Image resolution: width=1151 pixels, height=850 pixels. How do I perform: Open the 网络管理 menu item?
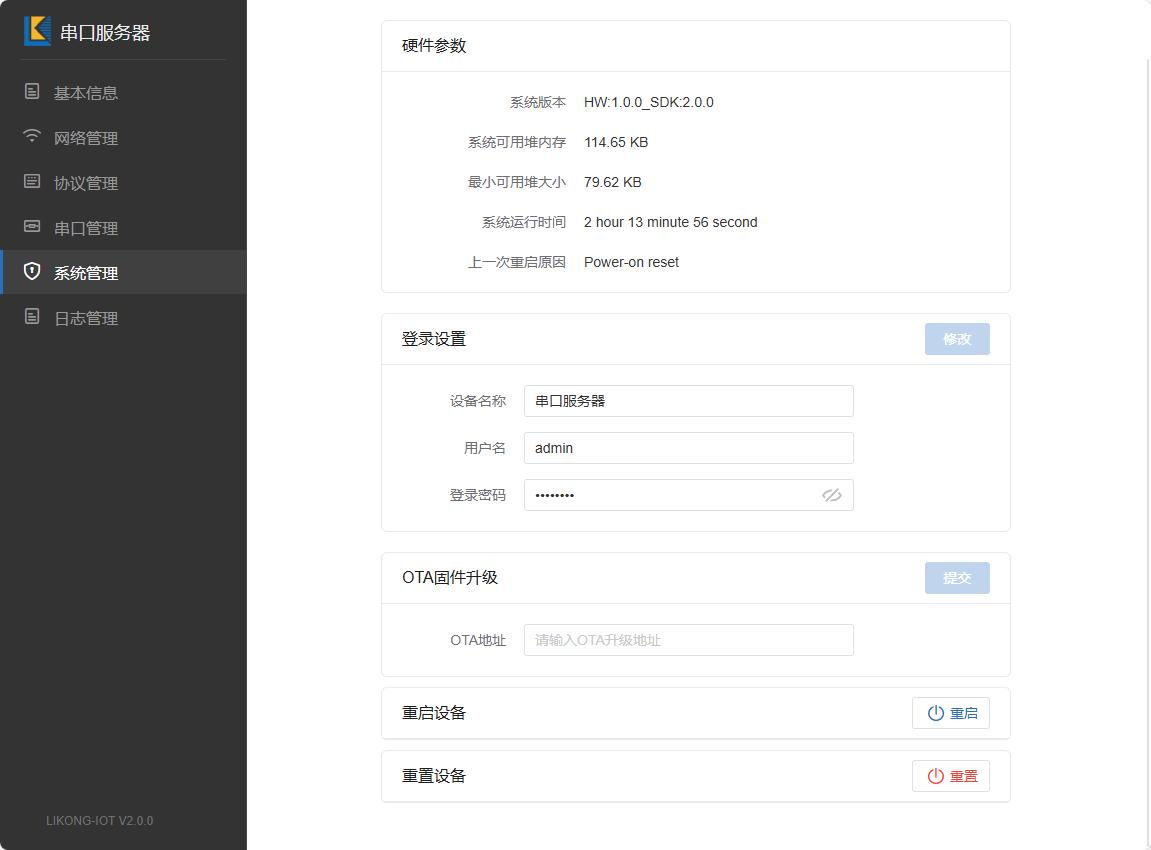coord(123,137)
